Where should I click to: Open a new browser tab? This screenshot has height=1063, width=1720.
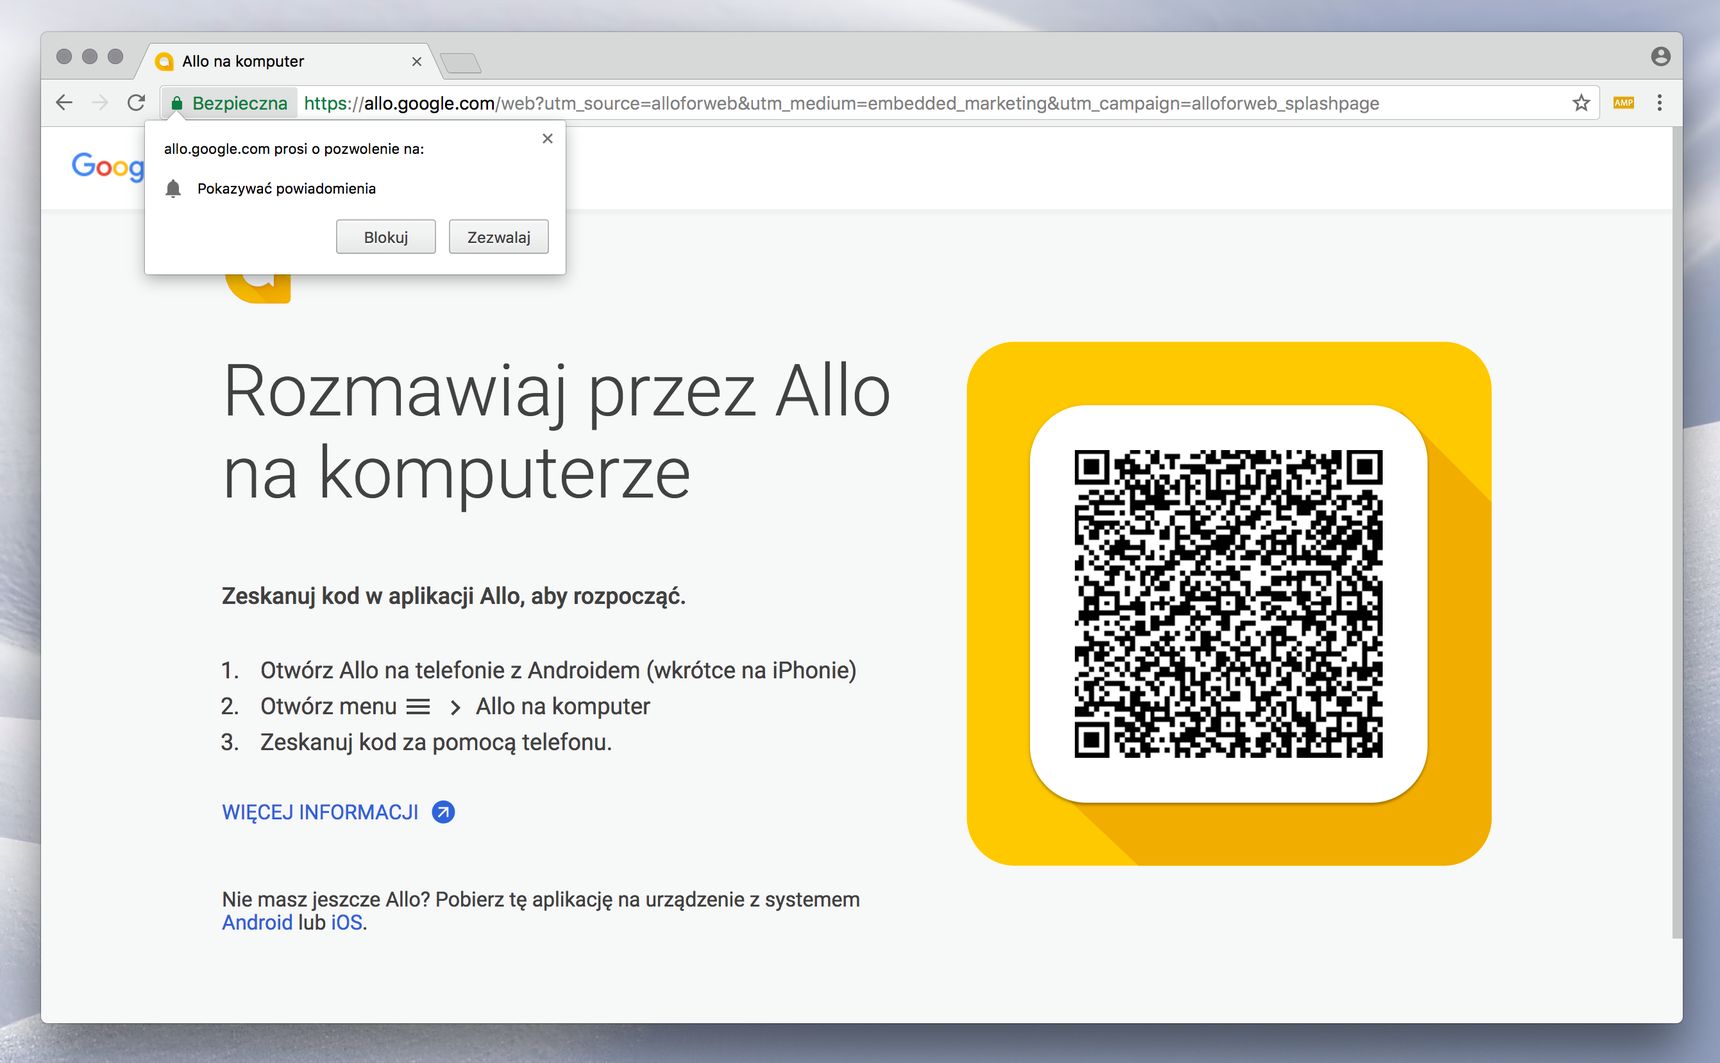[x=461, y=63]
